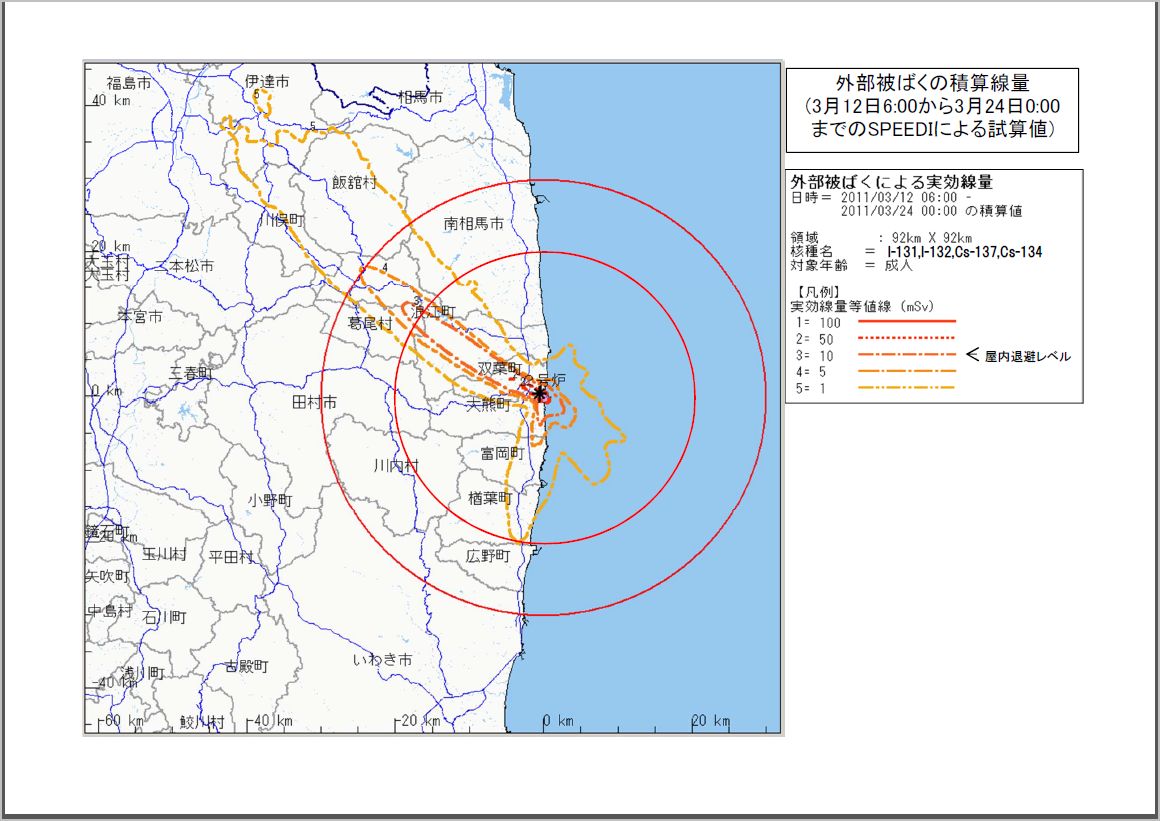Click the title 外部被ばくの積算線量

932,83
